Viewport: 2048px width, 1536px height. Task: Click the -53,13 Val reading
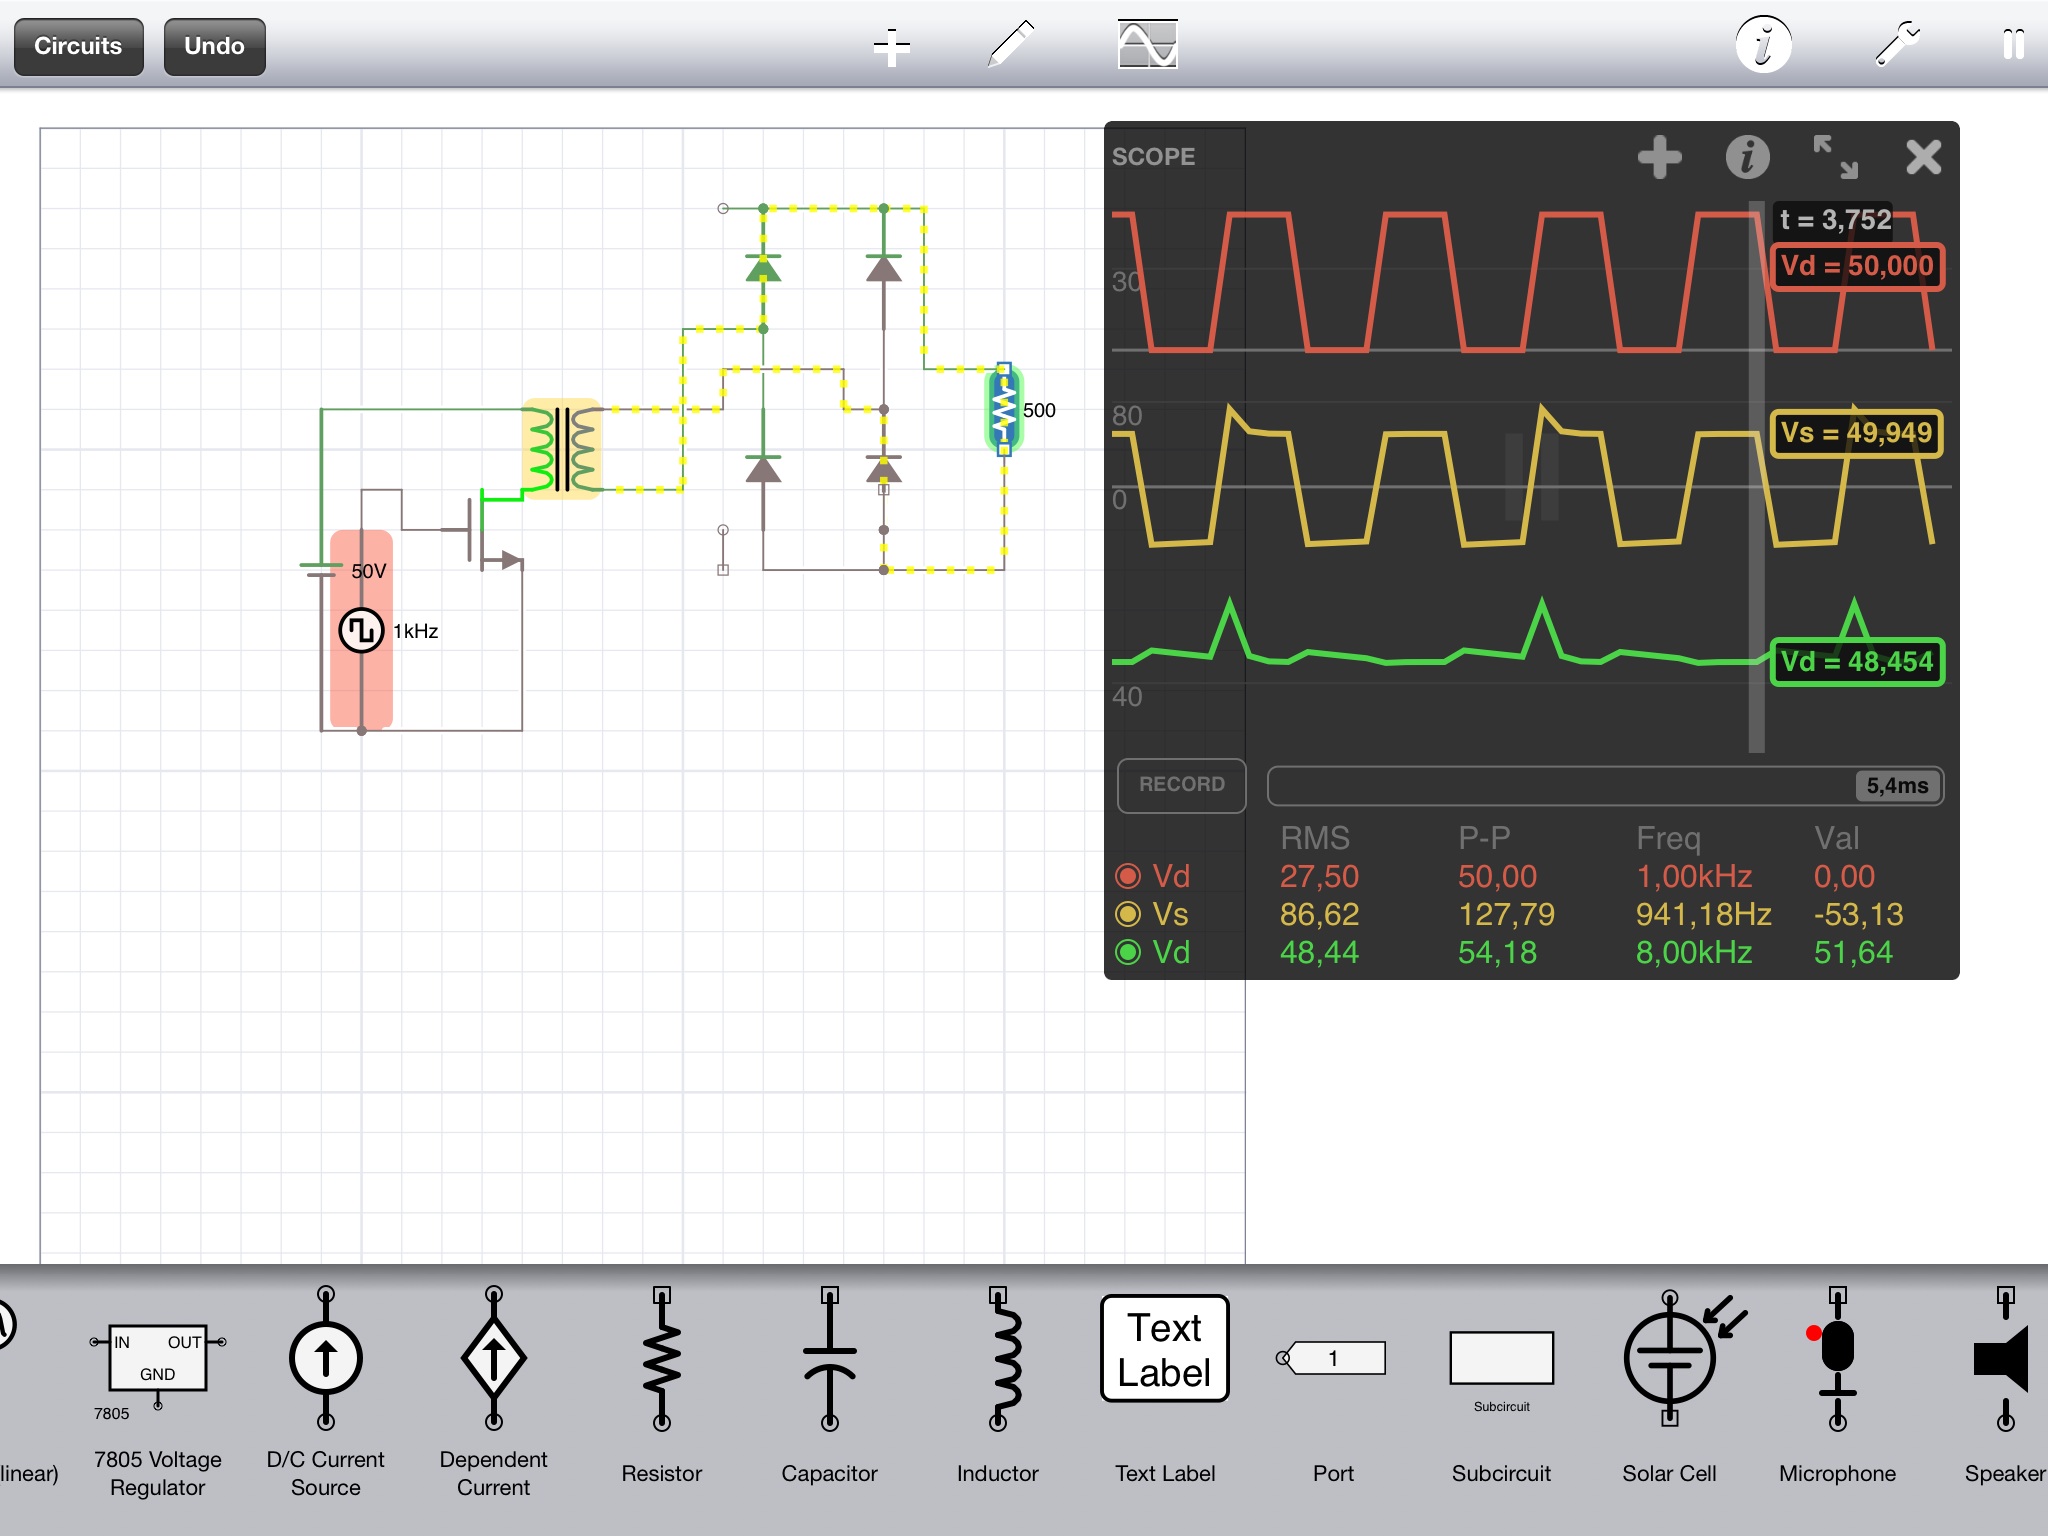(1858, 914)
